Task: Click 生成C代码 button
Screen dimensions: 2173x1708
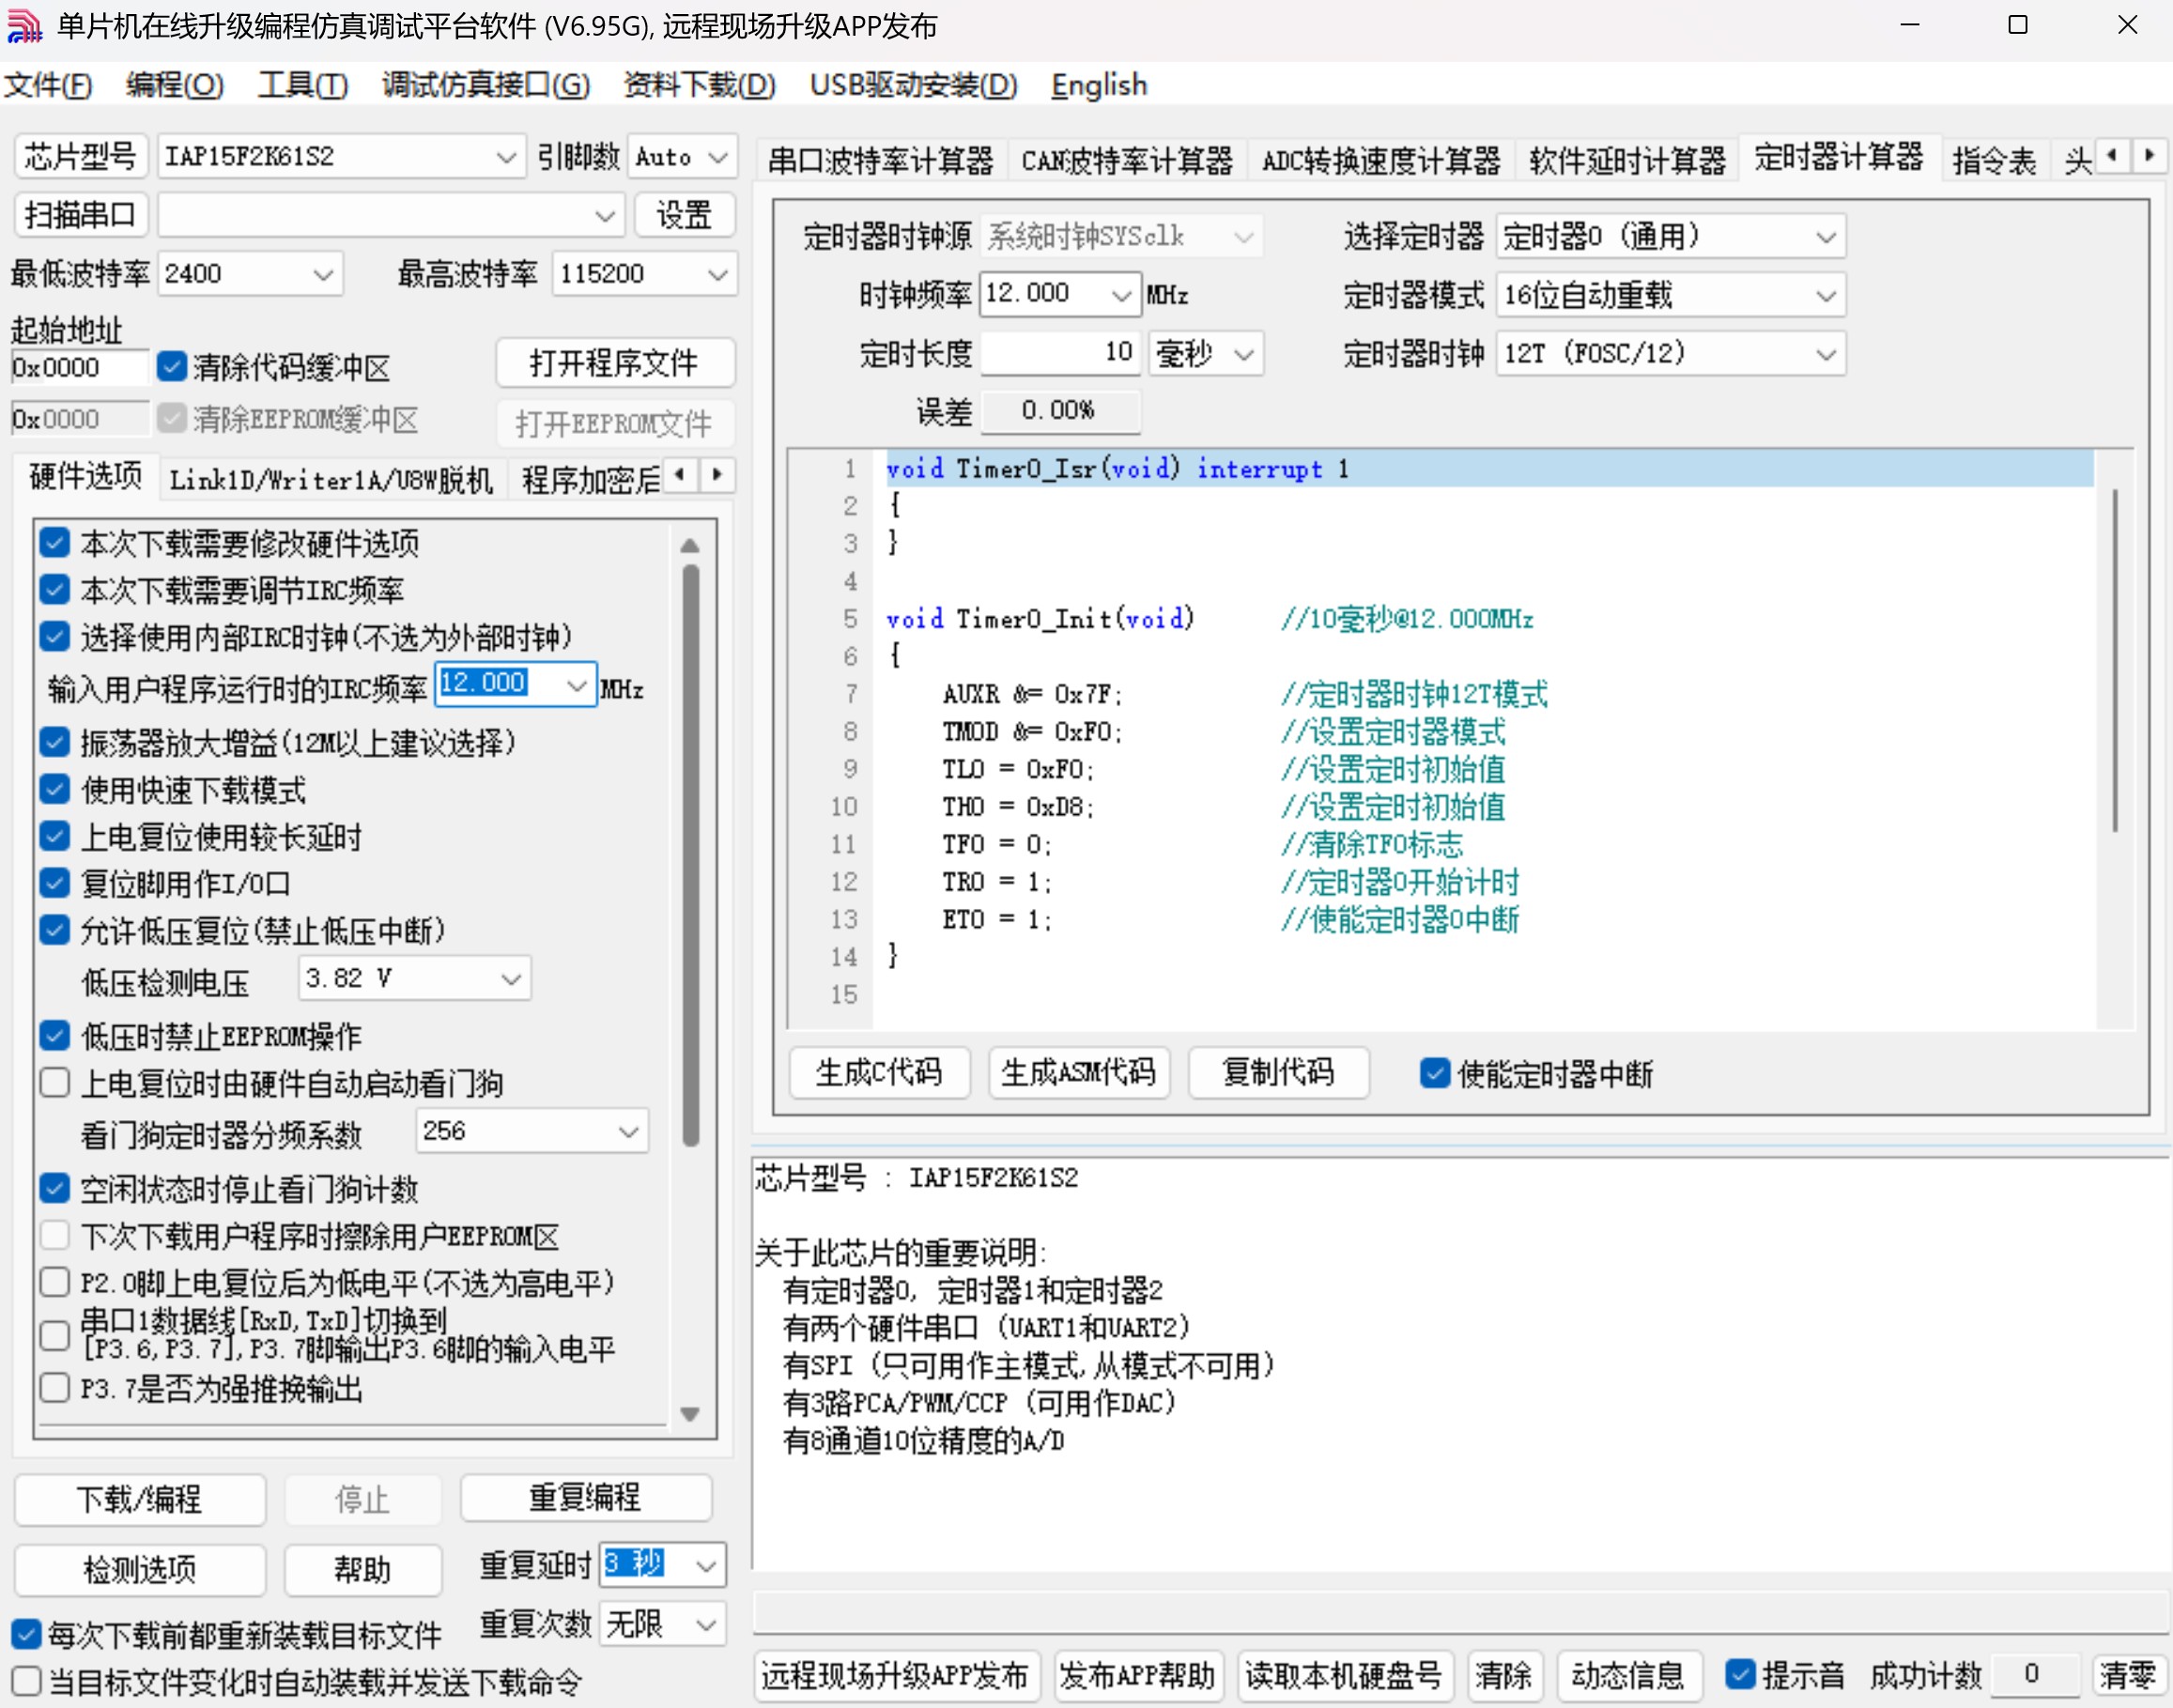Action: (x=879, y=1073)
